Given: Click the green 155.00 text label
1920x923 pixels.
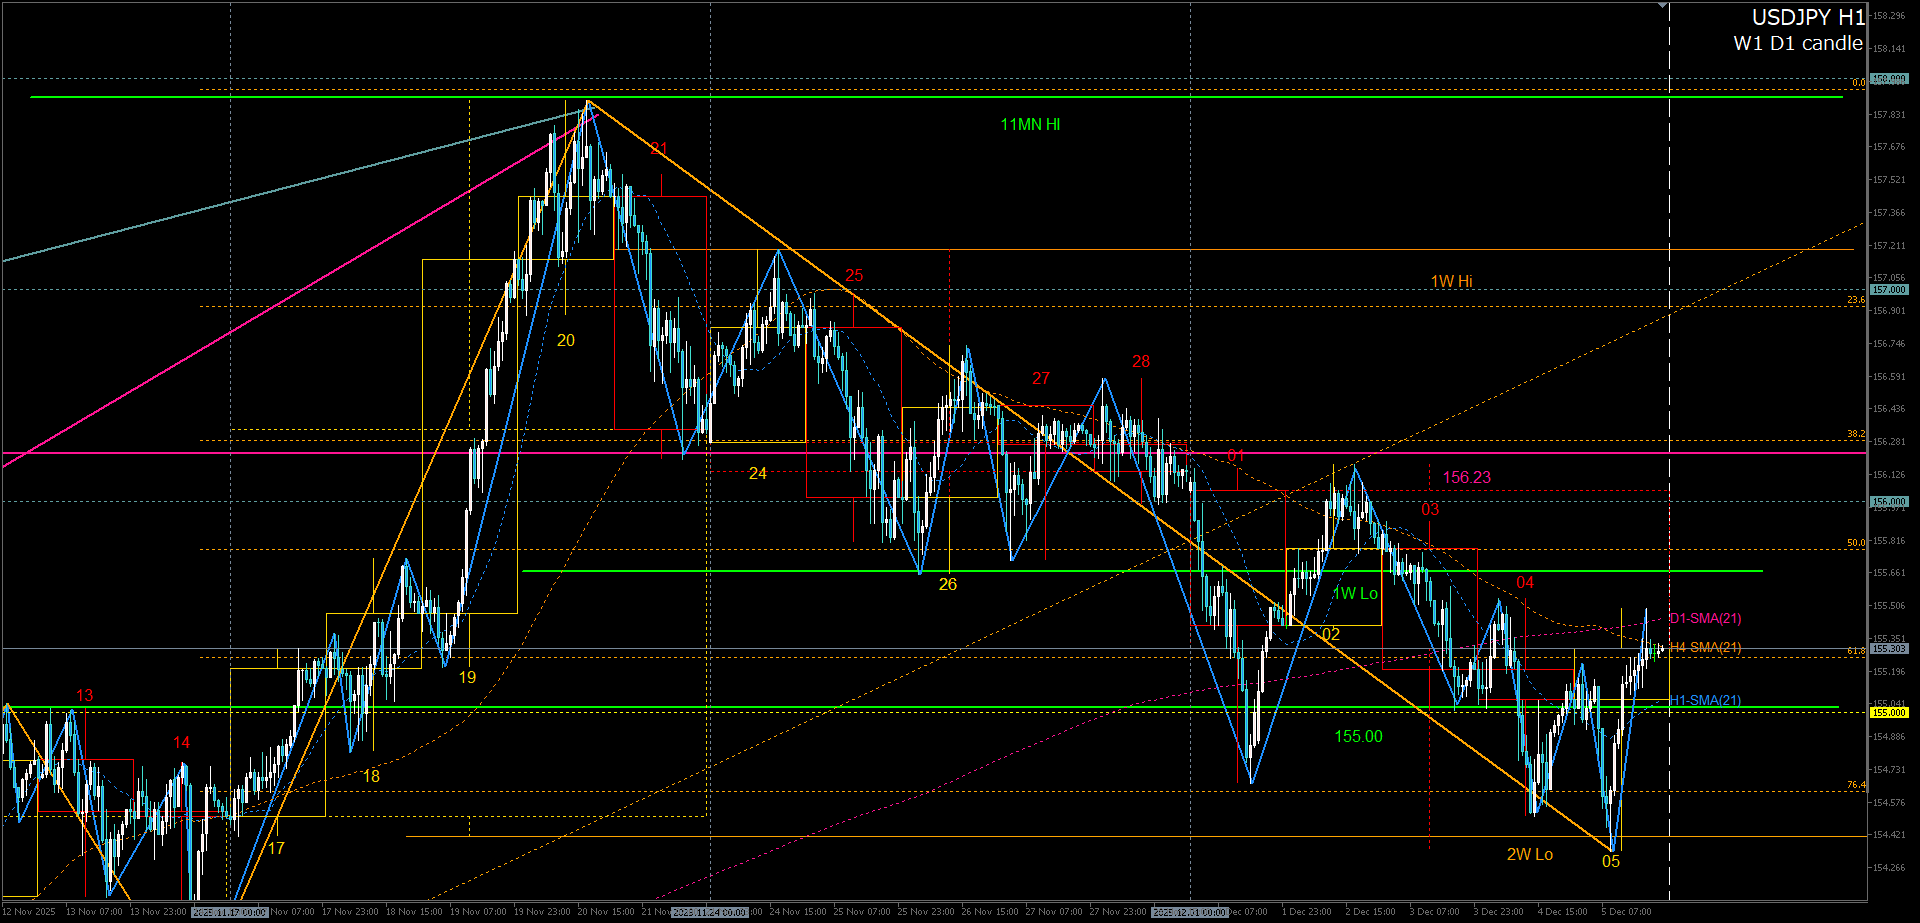Looking at the screenshot, I should pyautogui.click(x=1358, y=737).
